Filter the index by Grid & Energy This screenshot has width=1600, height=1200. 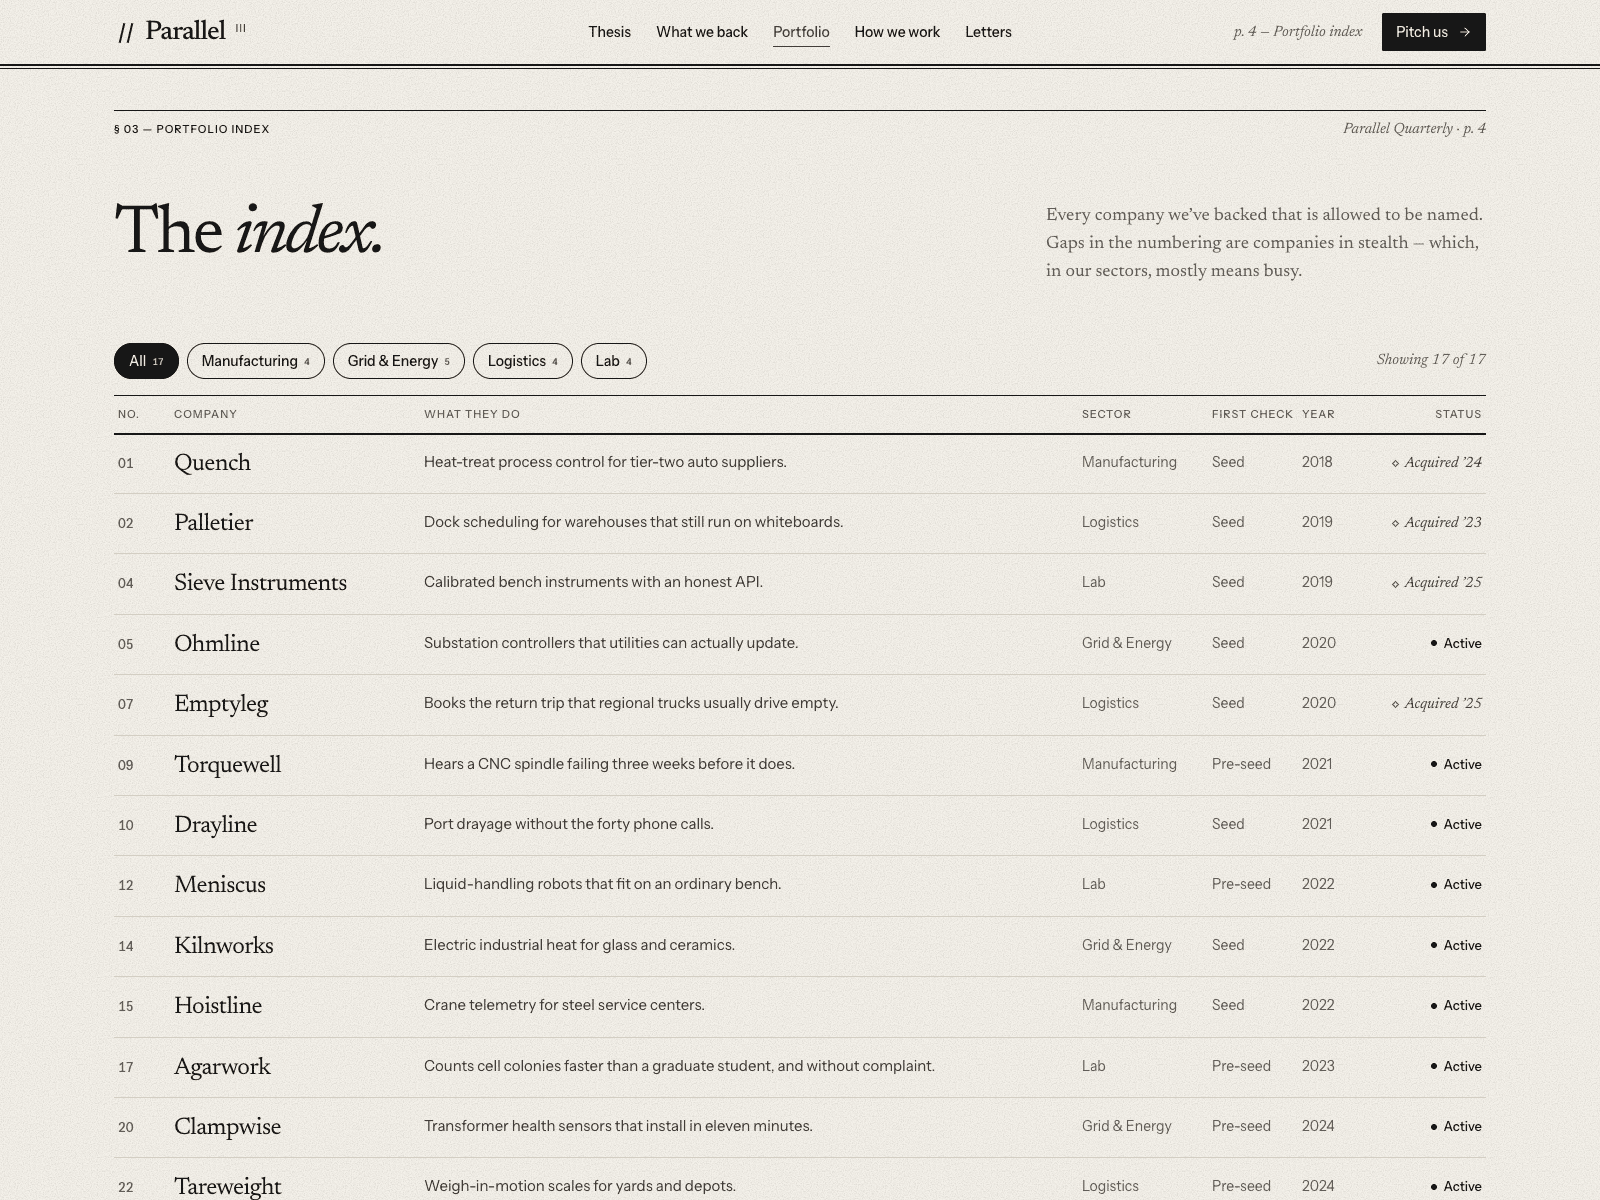click(399, 361)
